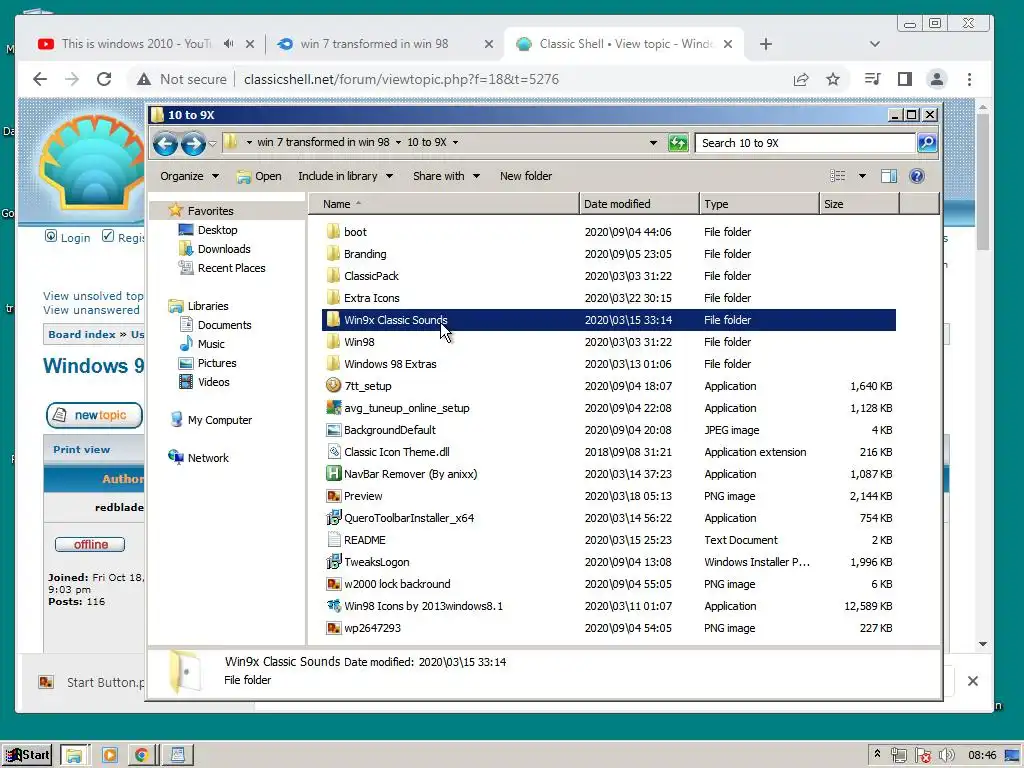Screen dimensions: 1024x768
Task: Click the volume icon in system tray
Action: pyautogui.click(x=946, y=755)
